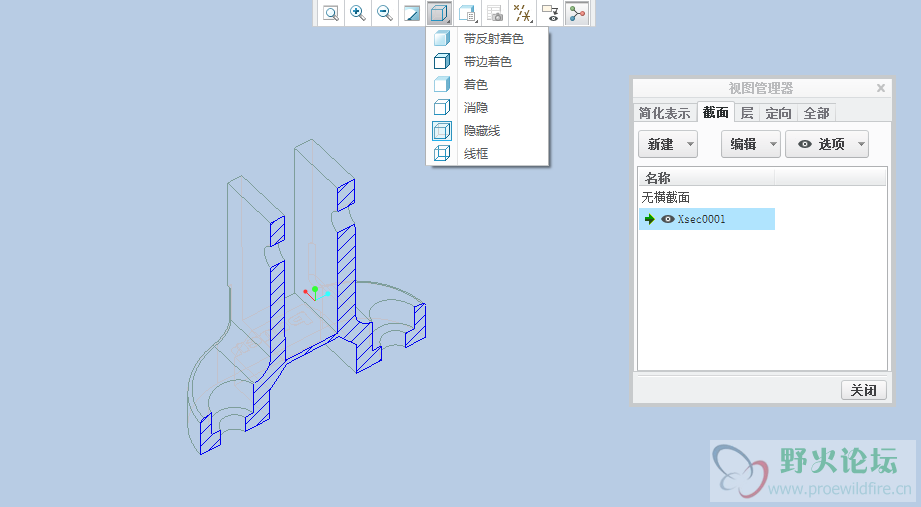This screenshot has height=507, width=921.
Task: Click the eye icon on 选项 button
Action: (805, 144)
